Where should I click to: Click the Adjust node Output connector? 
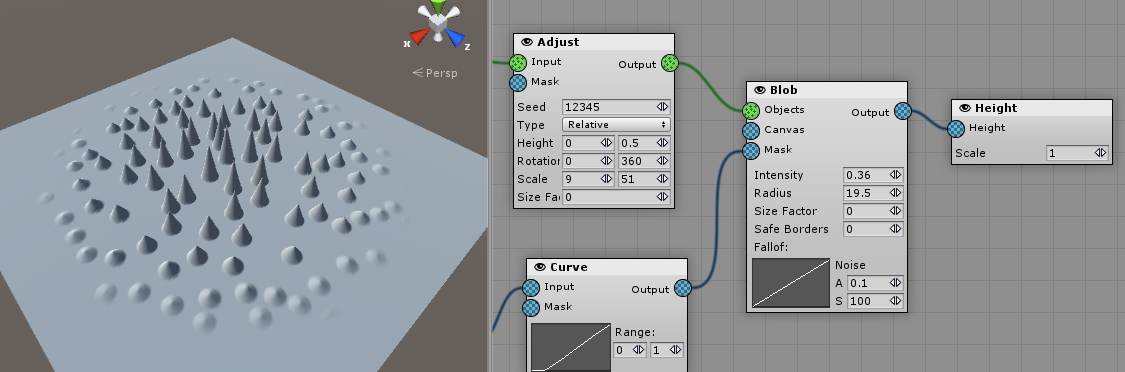point(669,64)
